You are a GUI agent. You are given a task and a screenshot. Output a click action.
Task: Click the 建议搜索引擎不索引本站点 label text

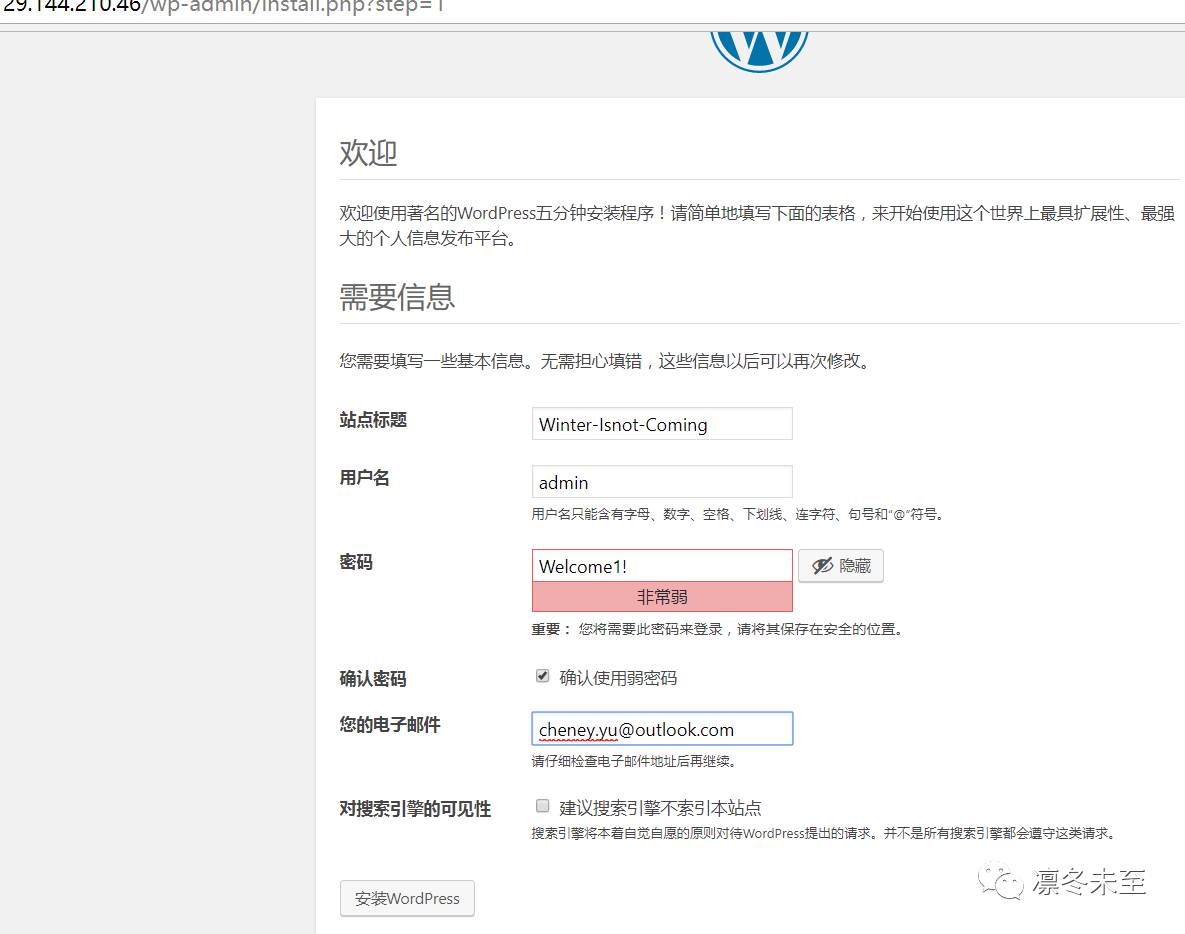pos(660,809)
